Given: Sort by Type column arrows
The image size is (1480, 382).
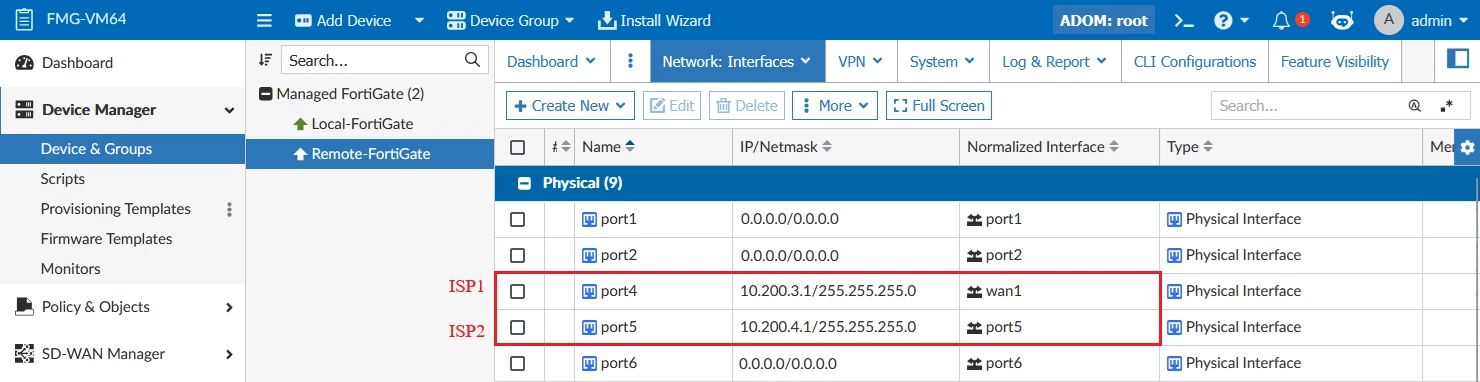Looking at the screenshot, I should 1208,147.
